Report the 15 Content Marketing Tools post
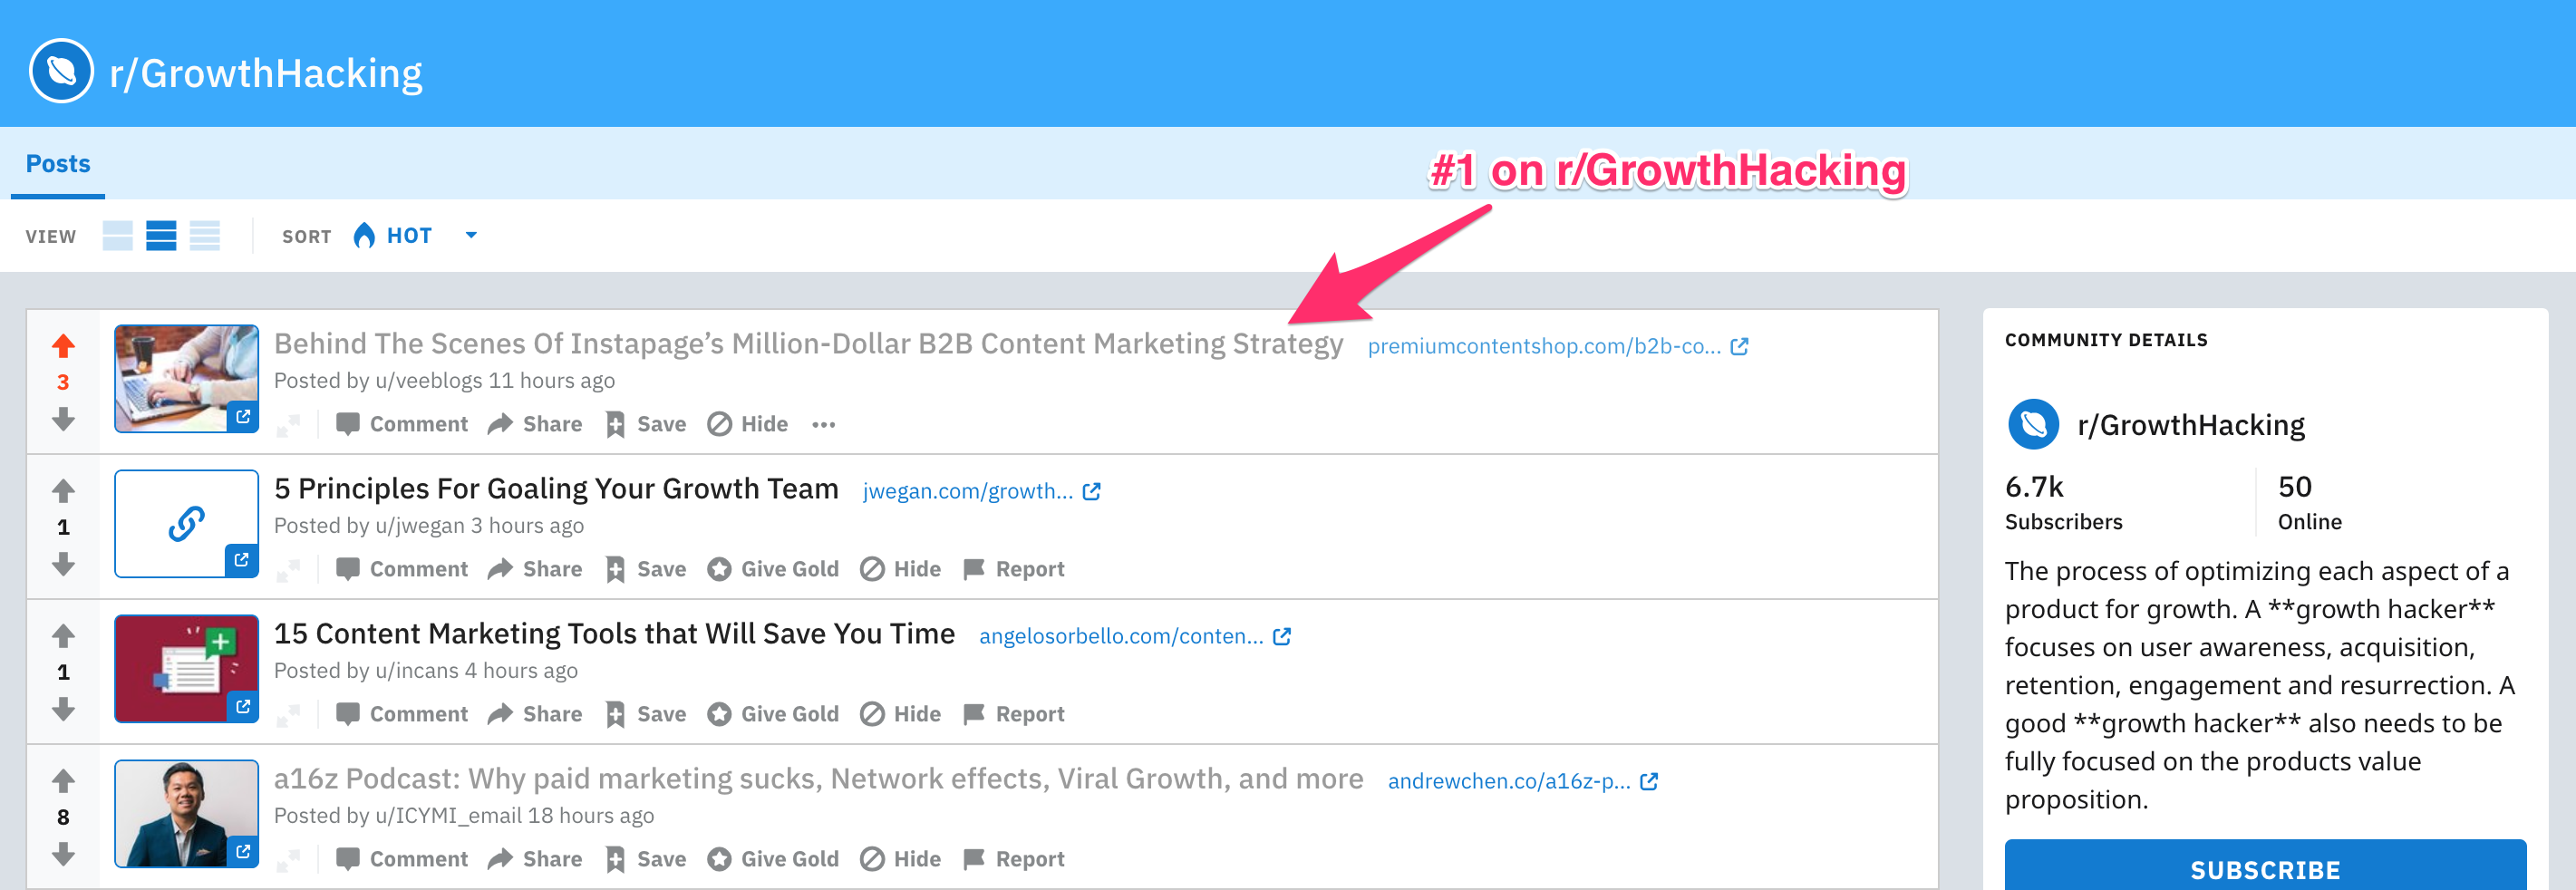Viewport: 2576px width, 890px height. [1013, 714]
